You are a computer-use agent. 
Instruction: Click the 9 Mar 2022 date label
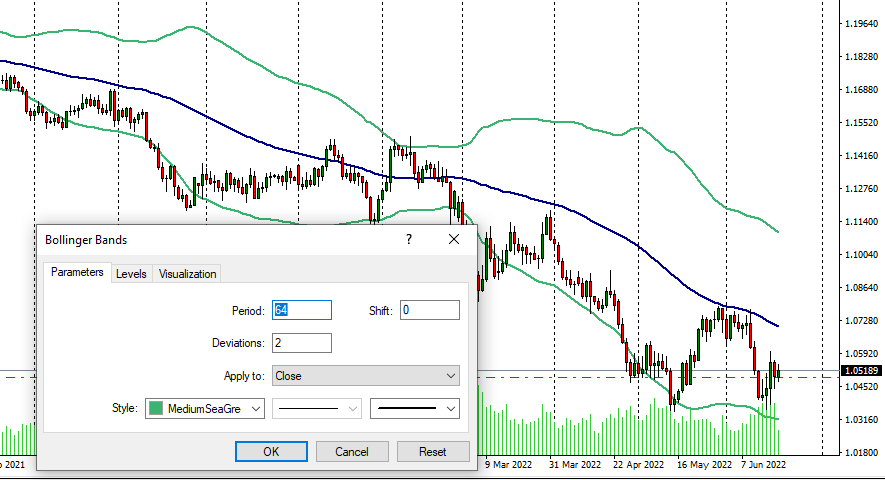point(508,465)
